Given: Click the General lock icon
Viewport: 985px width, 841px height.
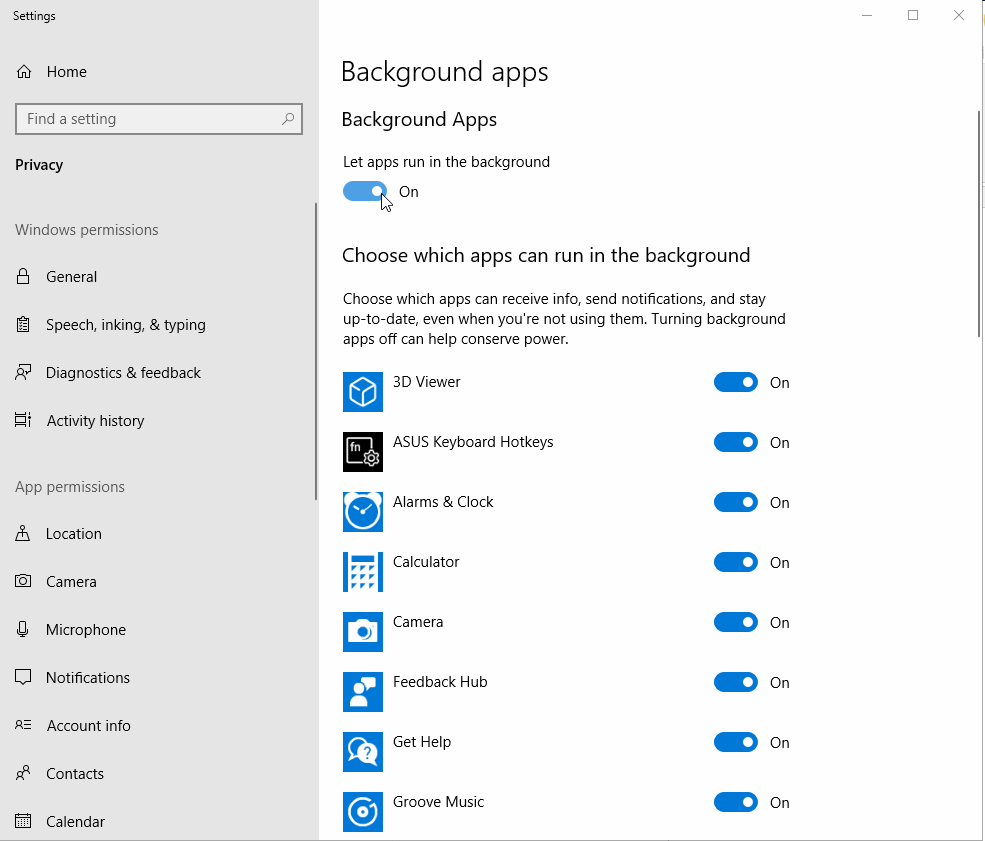Looking at the screenshot, I should point(23,276).
